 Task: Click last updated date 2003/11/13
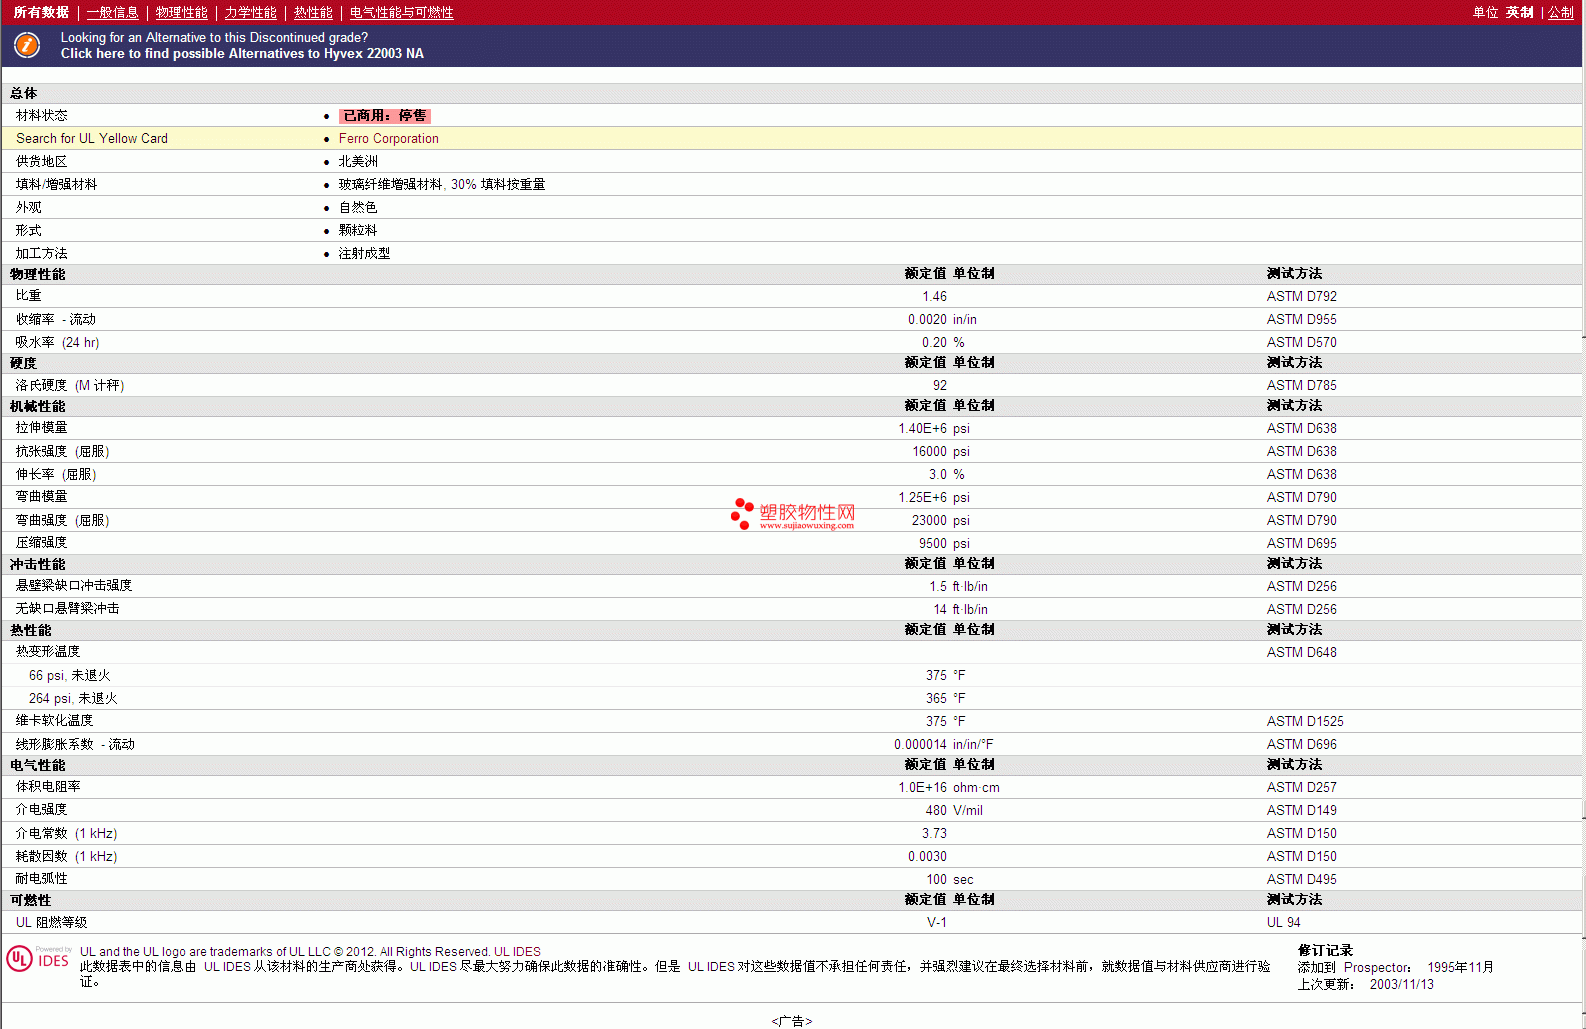click(1401, 985)
